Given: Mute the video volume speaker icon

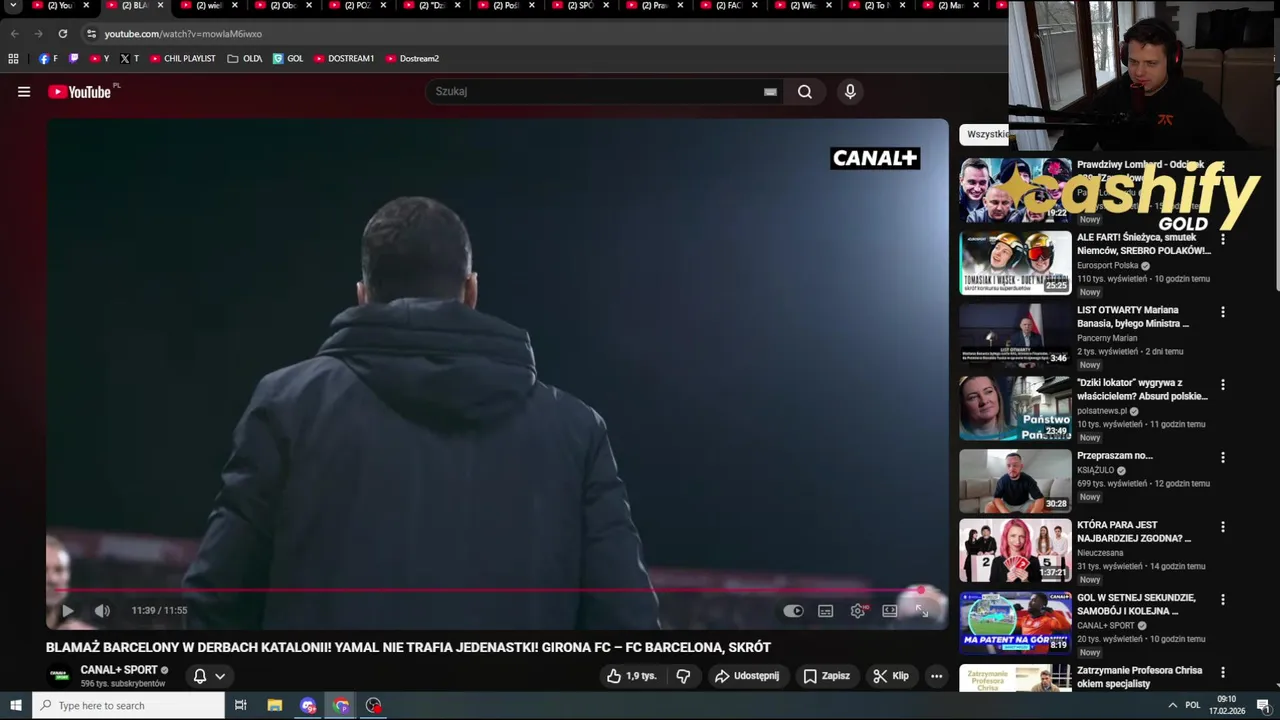Looking at the screenshot, I should coord(102,611).
